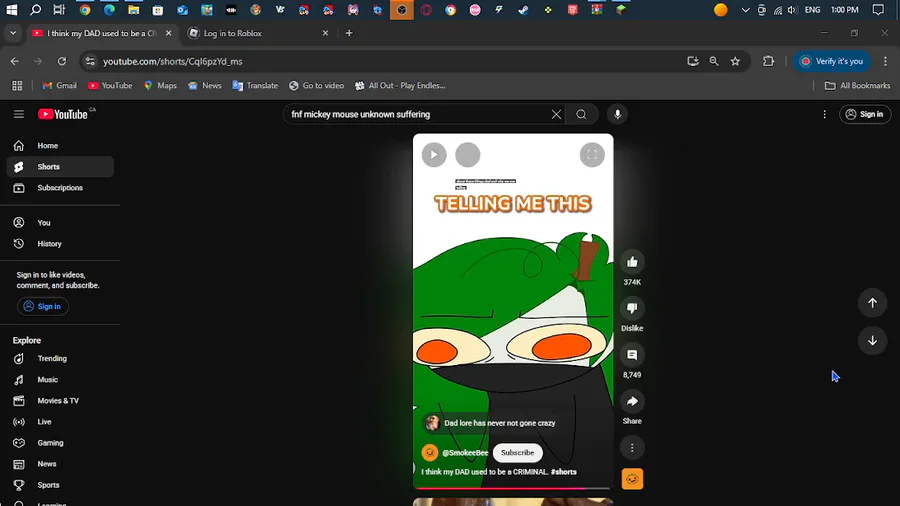Open Home in the YouTube sidebar
900x506 pixels.
60,146
